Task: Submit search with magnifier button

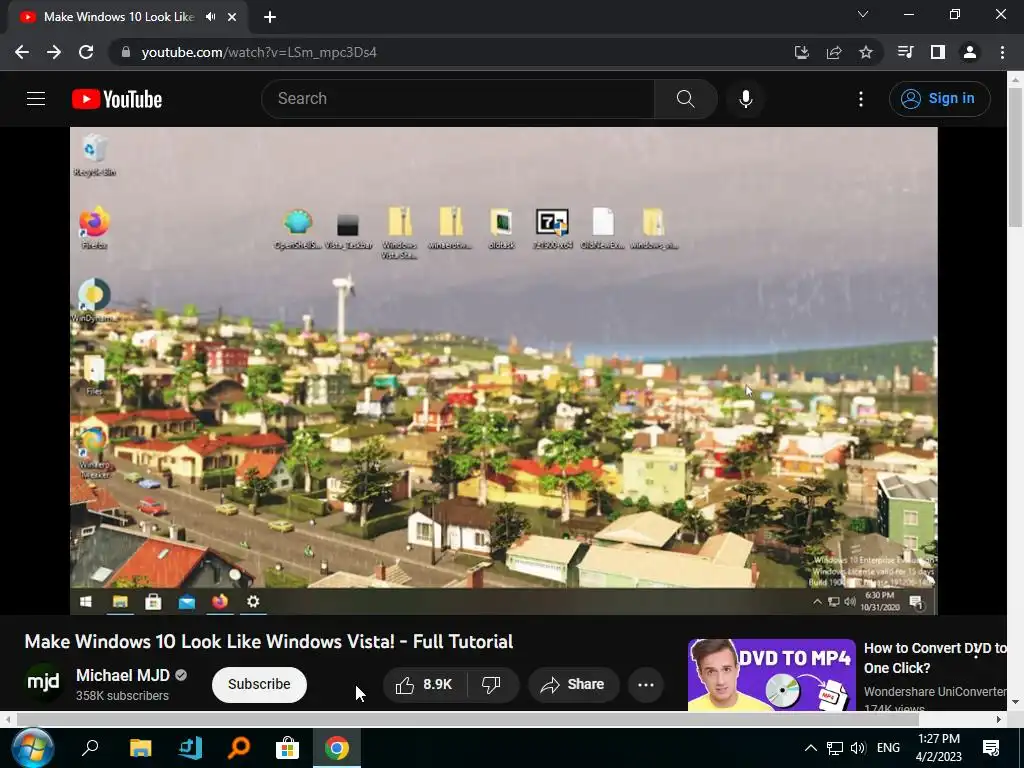Action: (x=685, y=99)
